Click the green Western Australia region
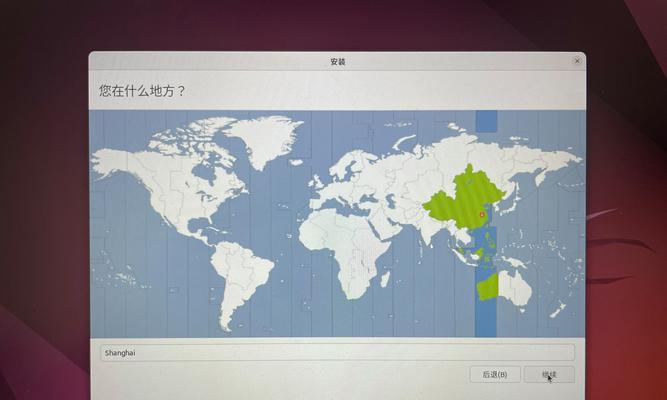This screenshot has width=667, height=400. click(x=487, y=288)
